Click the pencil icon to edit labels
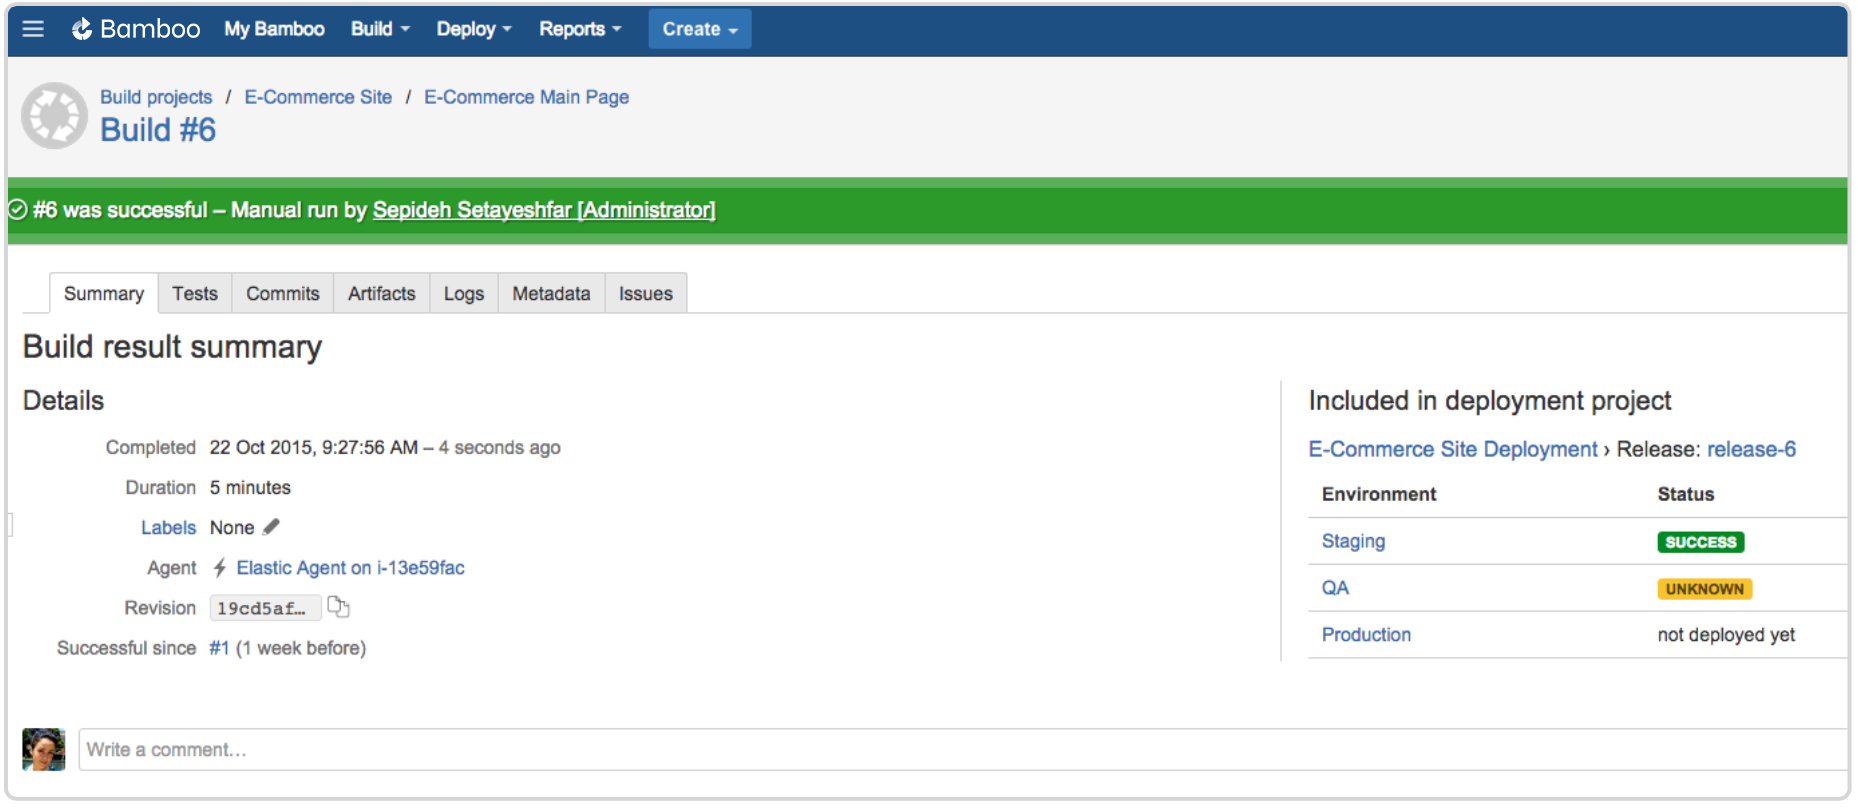 coord(271,527)
